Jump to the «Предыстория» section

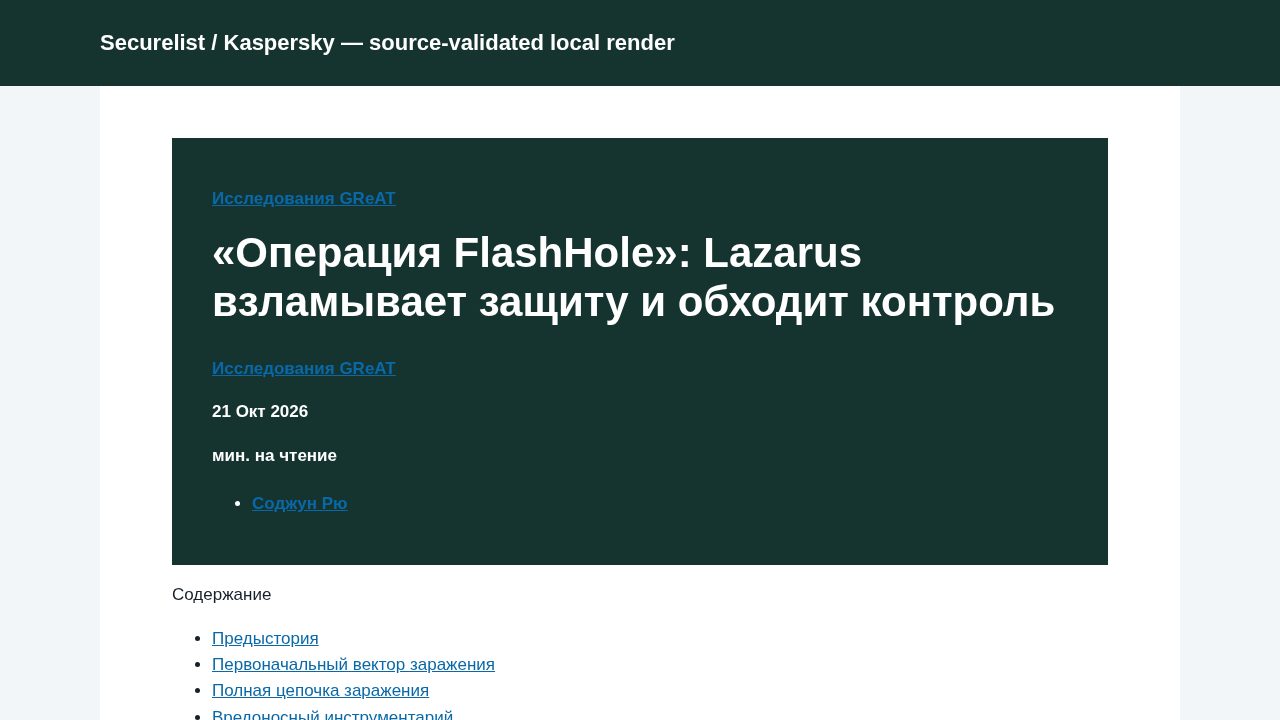pyautogui.click(x=265, y=638)
